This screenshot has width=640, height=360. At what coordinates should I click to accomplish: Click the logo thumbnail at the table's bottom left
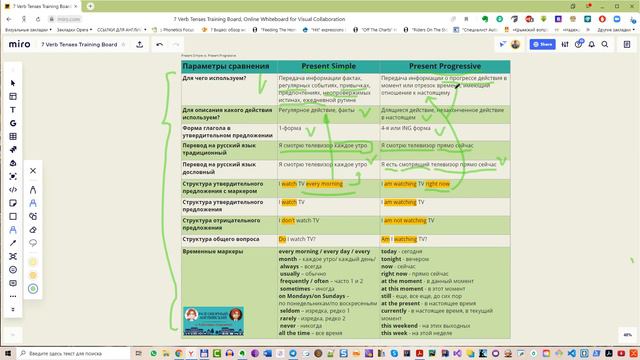coord(213,321)
